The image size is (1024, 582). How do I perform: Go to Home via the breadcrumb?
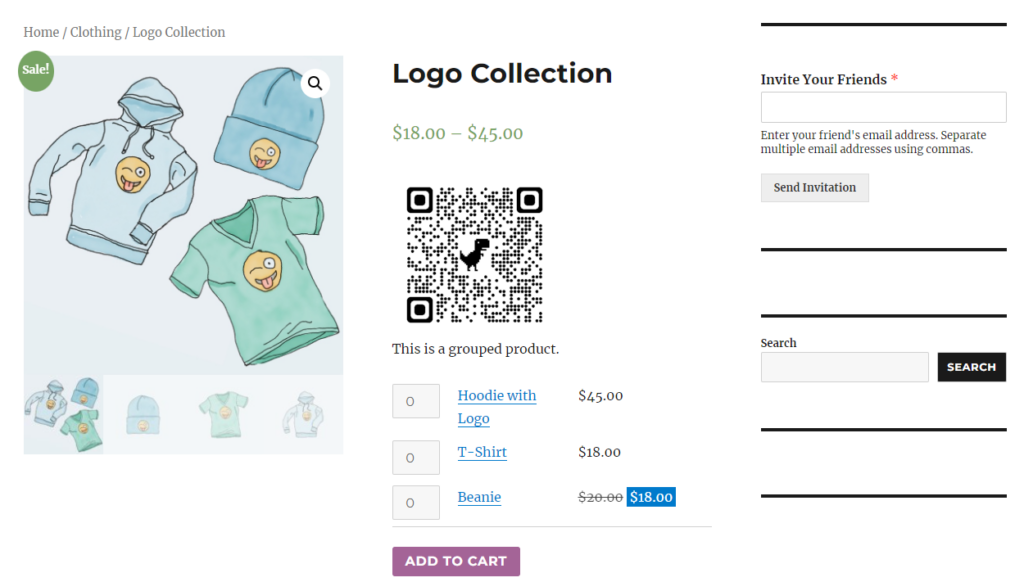(x=41, y=32)
